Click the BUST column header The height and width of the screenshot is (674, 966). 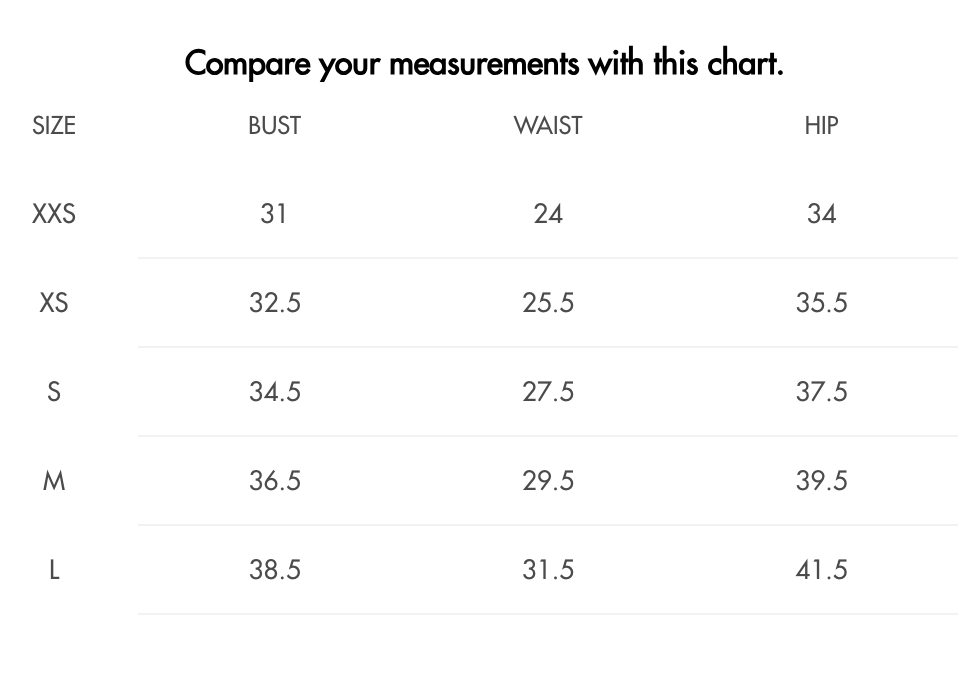274,126
